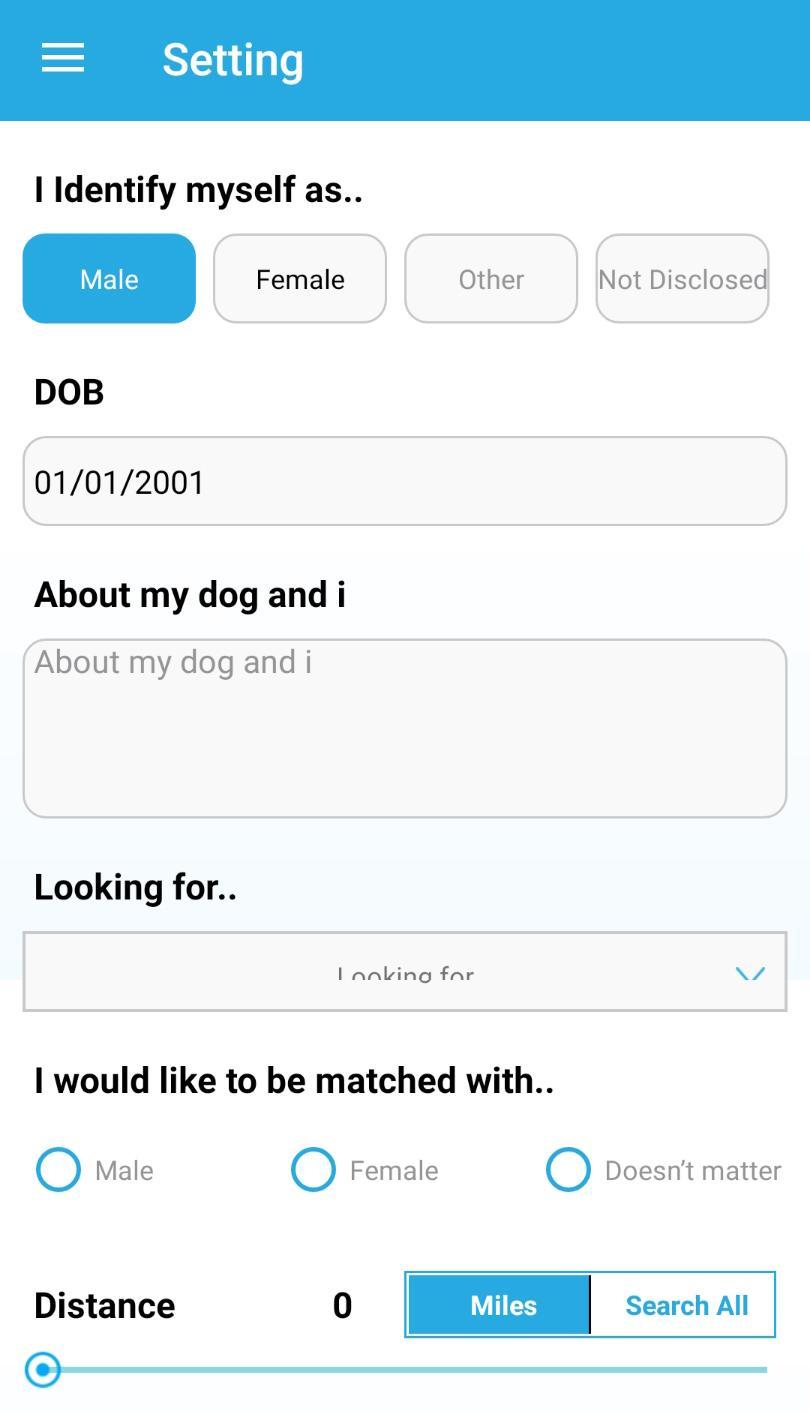Select Male radio for match preference

tap(58, 1169)
